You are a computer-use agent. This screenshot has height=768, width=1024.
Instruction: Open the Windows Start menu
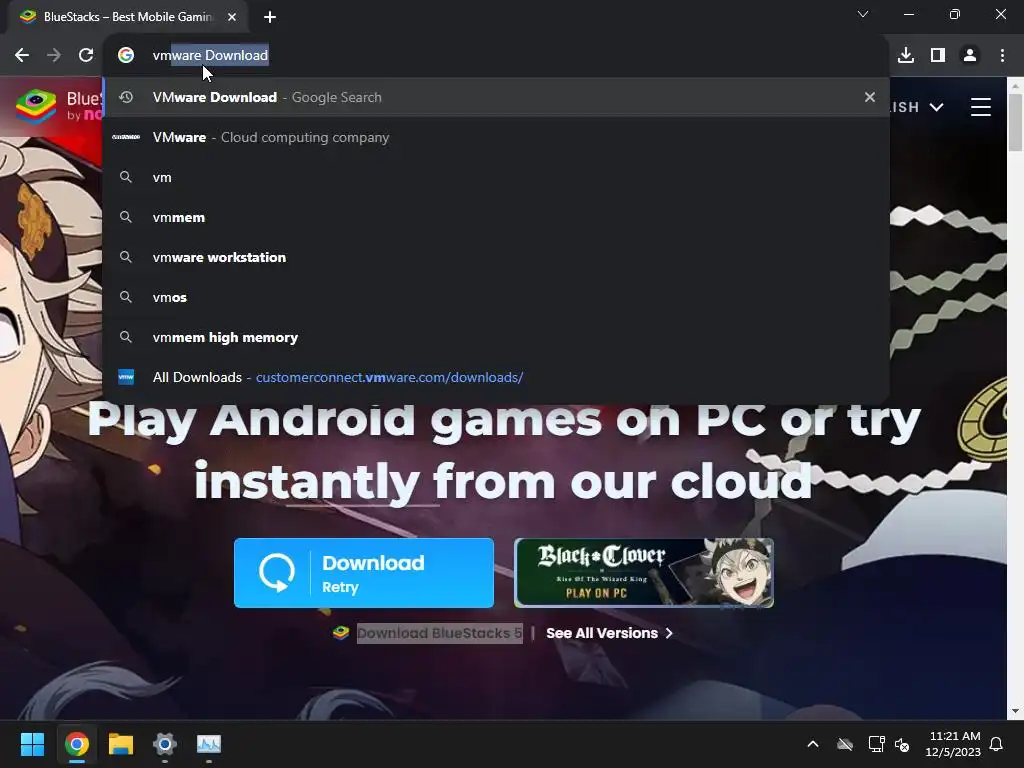(x=32, y=744)
